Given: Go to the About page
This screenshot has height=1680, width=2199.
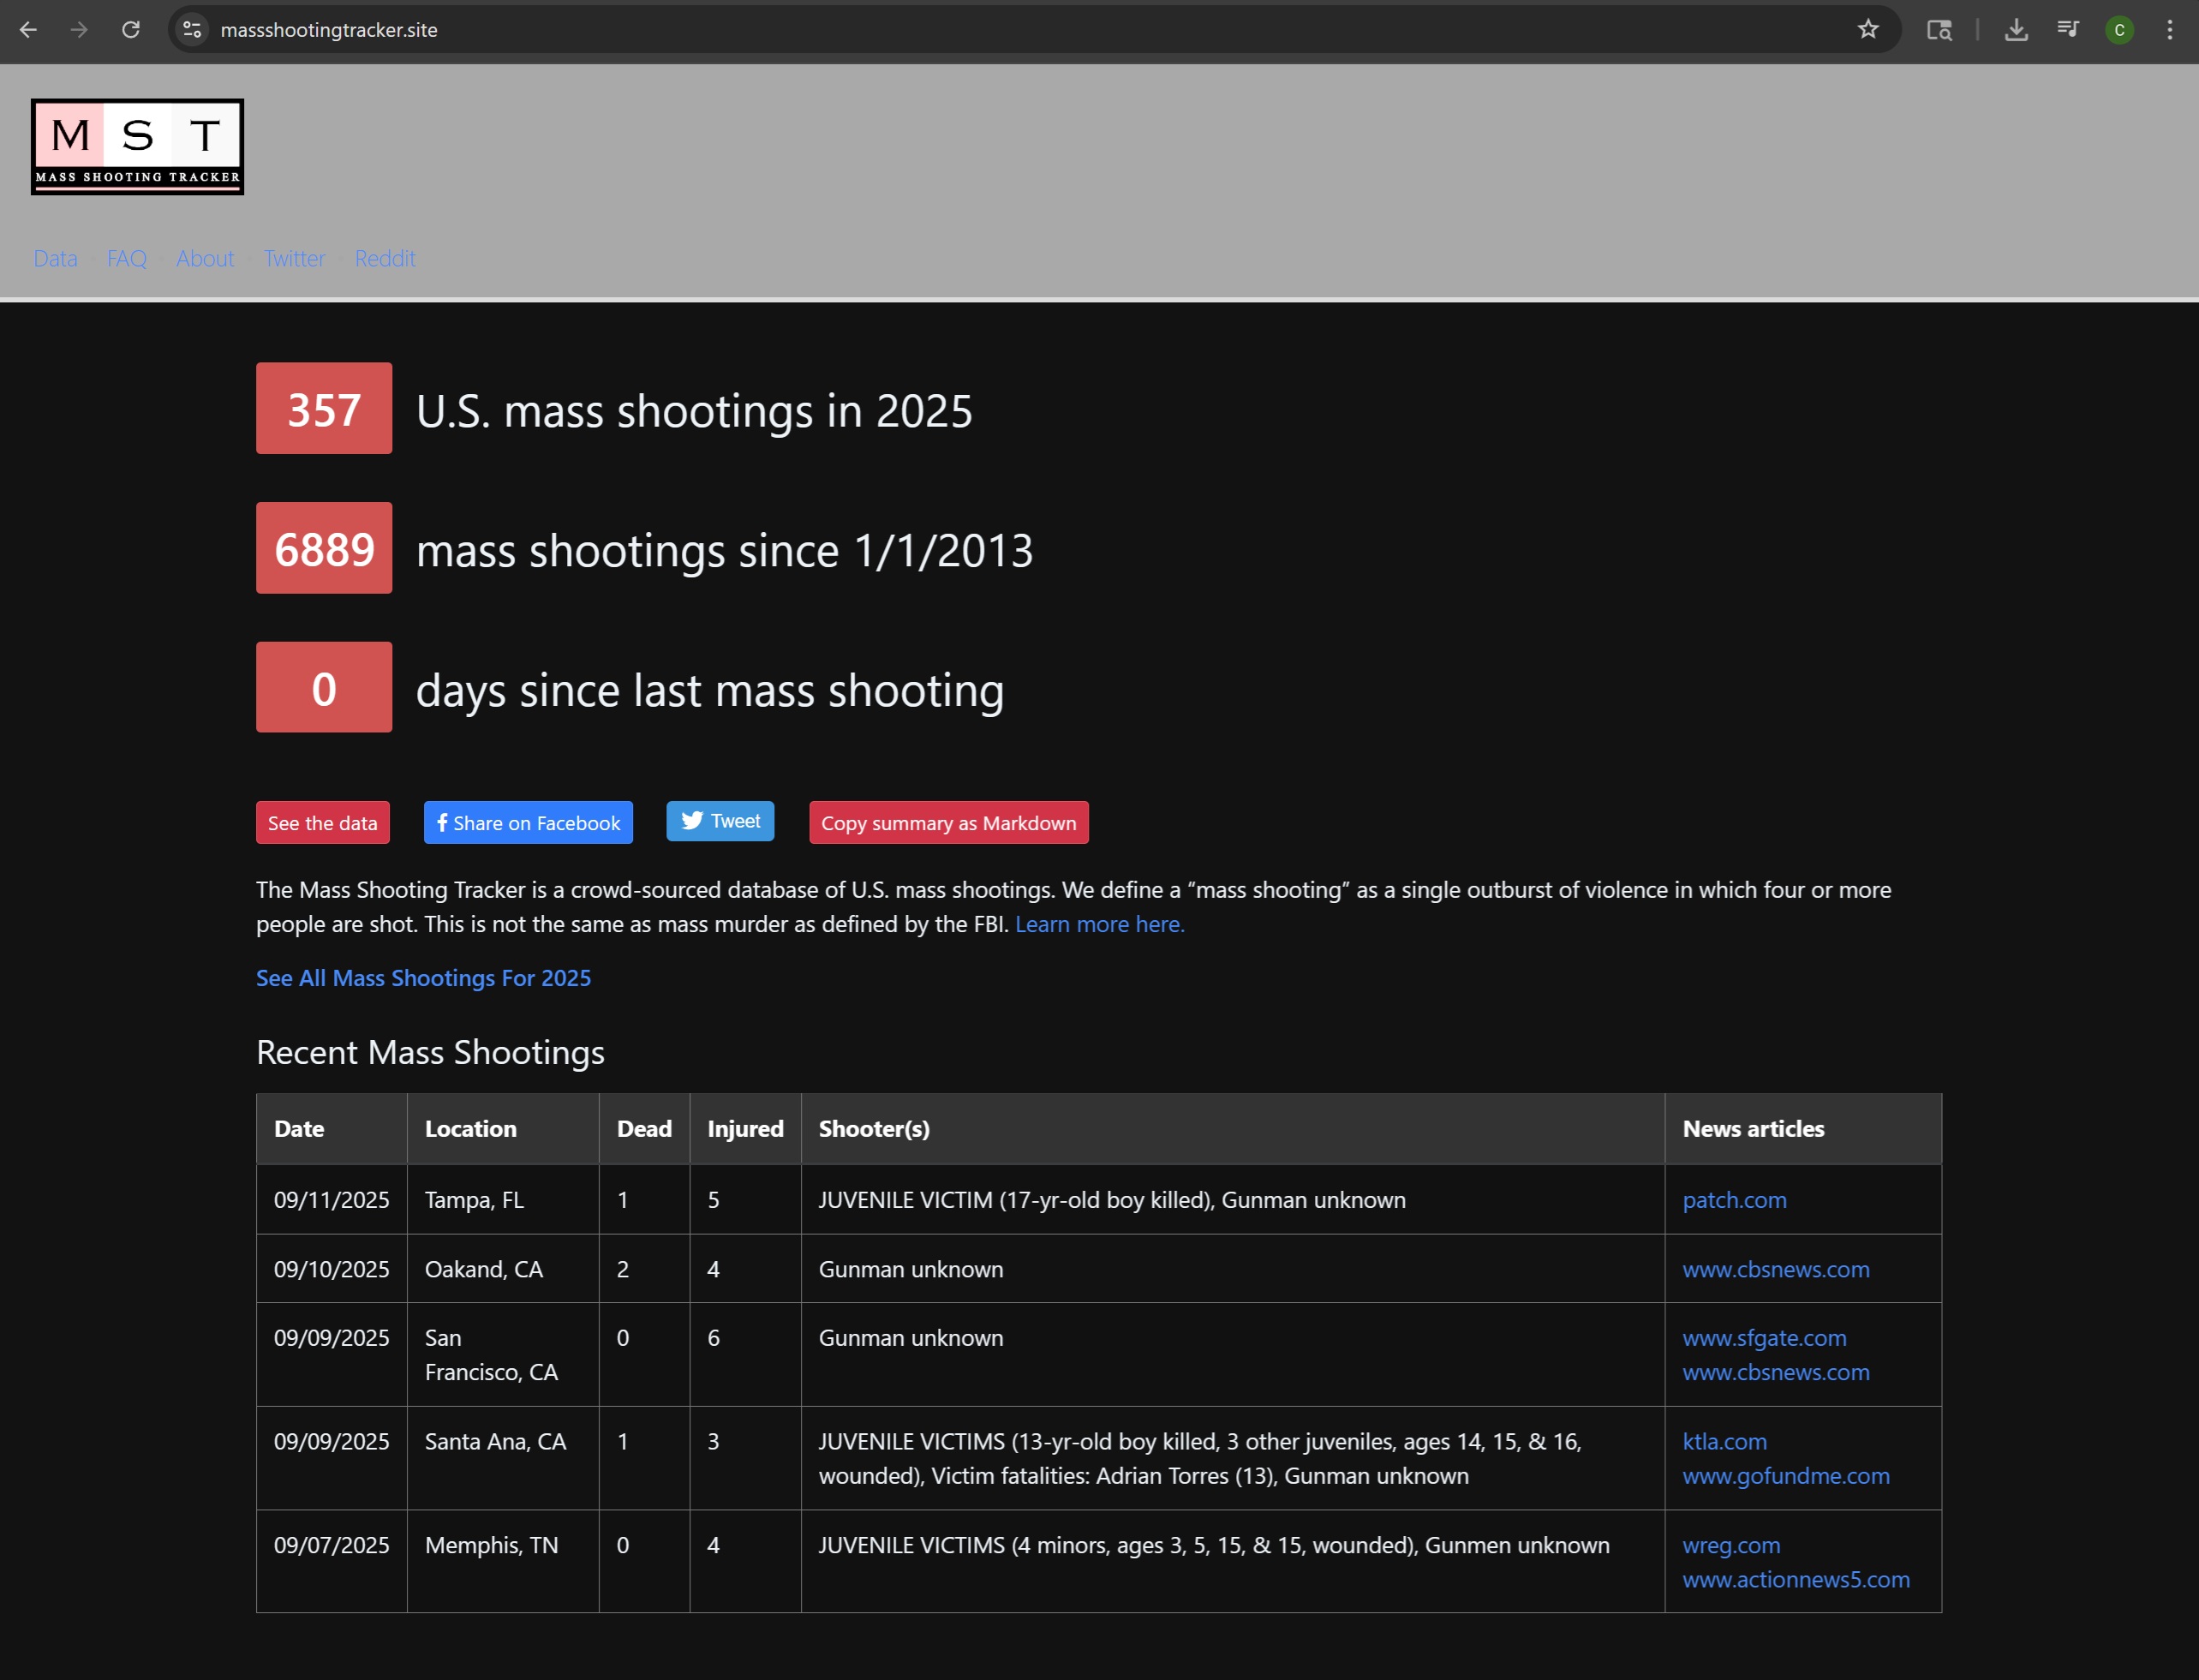Looking at the screenshot, I should point(205,259).
